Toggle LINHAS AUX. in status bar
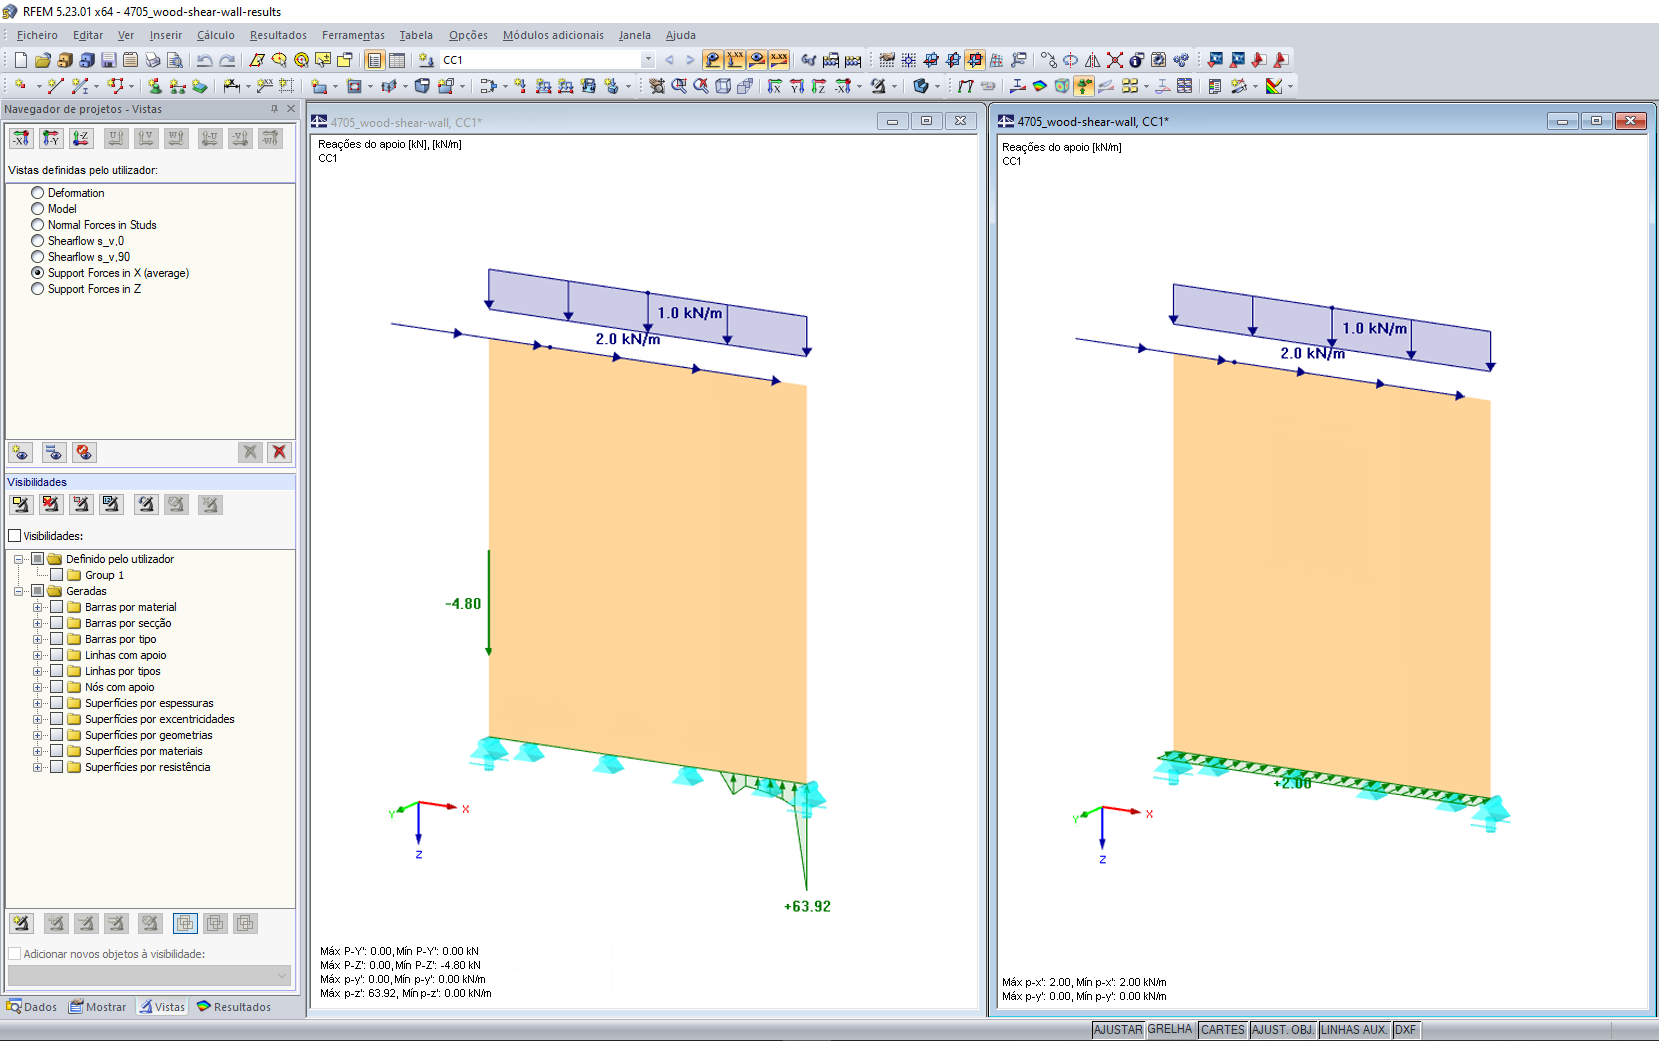 tap(1354, 1030)
